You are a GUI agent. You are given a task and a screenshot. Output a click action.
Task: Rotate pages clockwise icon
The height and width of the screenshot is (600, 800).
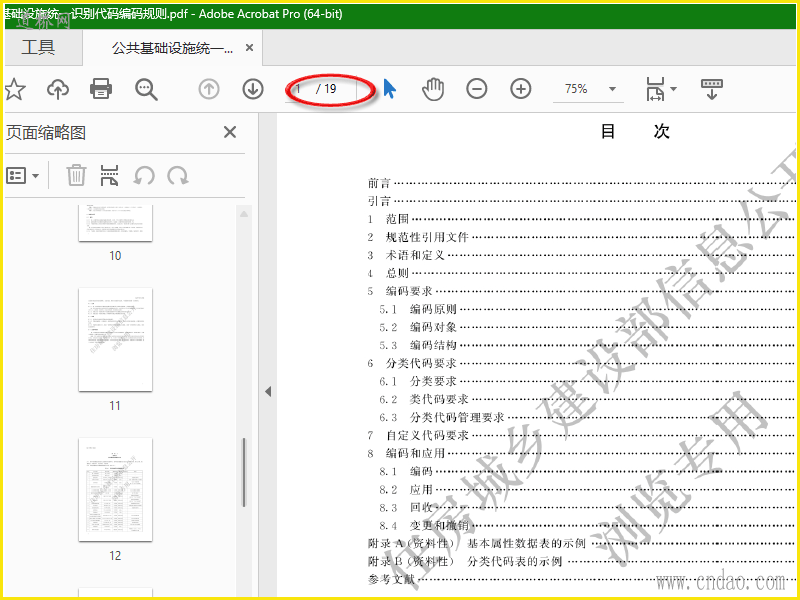(x=178, y=176)
